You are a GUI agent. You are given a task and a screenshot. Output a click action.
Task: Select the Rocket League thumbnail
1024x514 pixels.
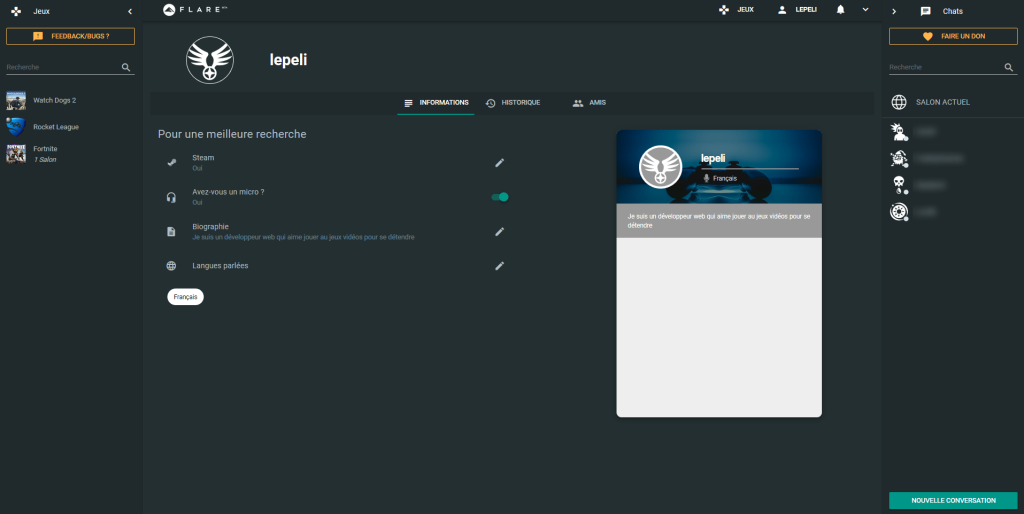(16, 127)
